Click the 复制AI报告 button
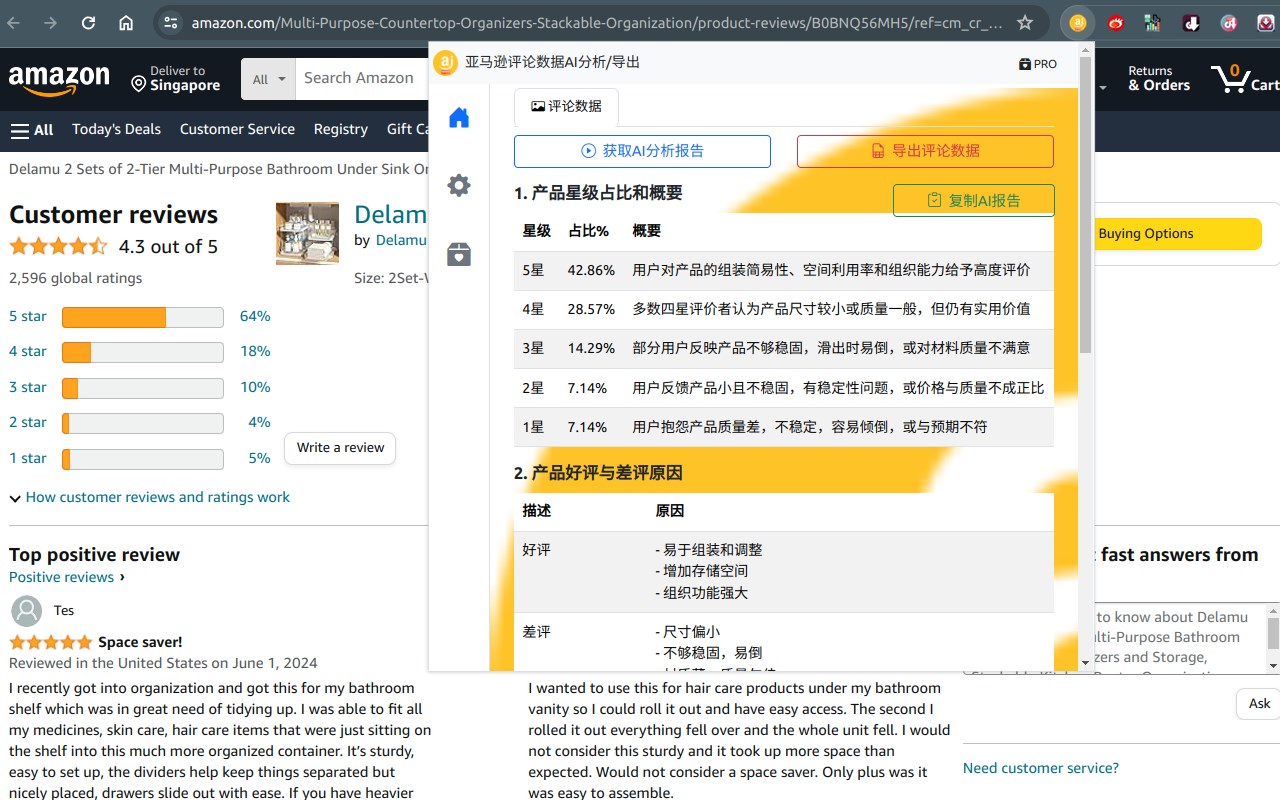Screen dimensions: 1280x800 click(973, 200)
